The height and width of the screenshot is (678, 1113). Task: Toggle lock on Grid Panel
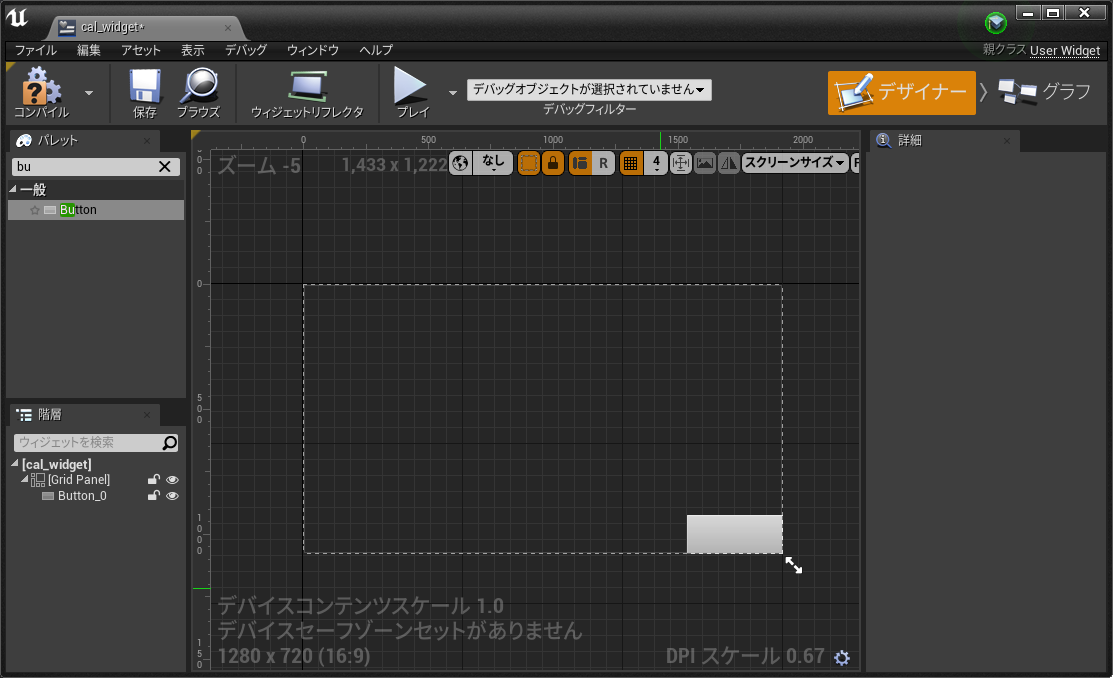pyautogui.click(x=153, y=479)
